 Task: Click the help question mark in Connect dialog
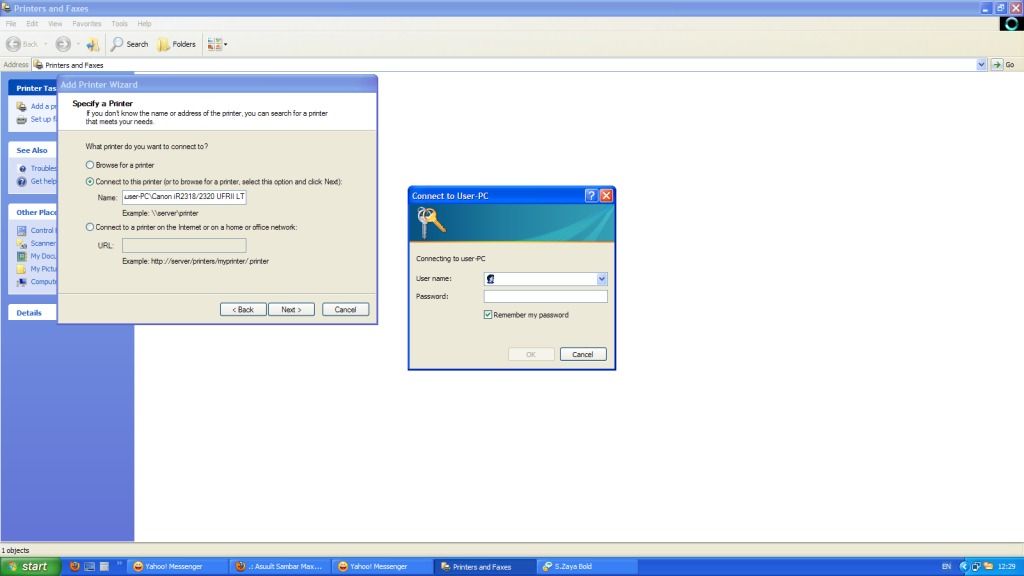[590, 196]
